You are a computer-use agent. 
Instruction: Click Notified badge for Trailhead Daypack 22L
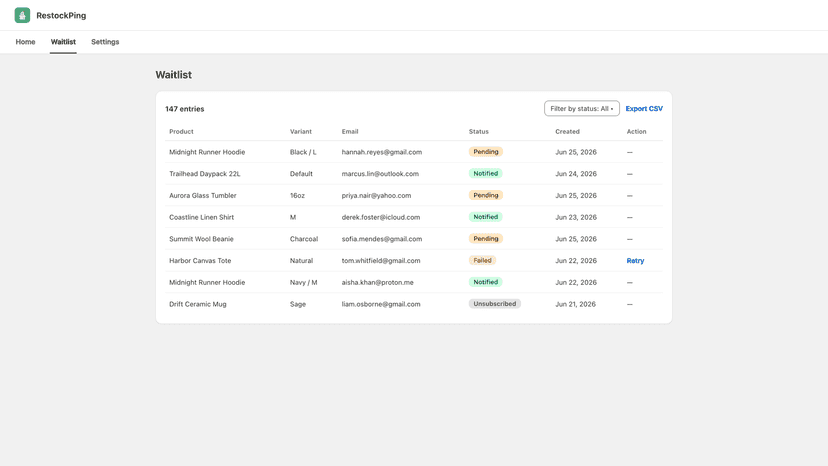click(485, 173)
